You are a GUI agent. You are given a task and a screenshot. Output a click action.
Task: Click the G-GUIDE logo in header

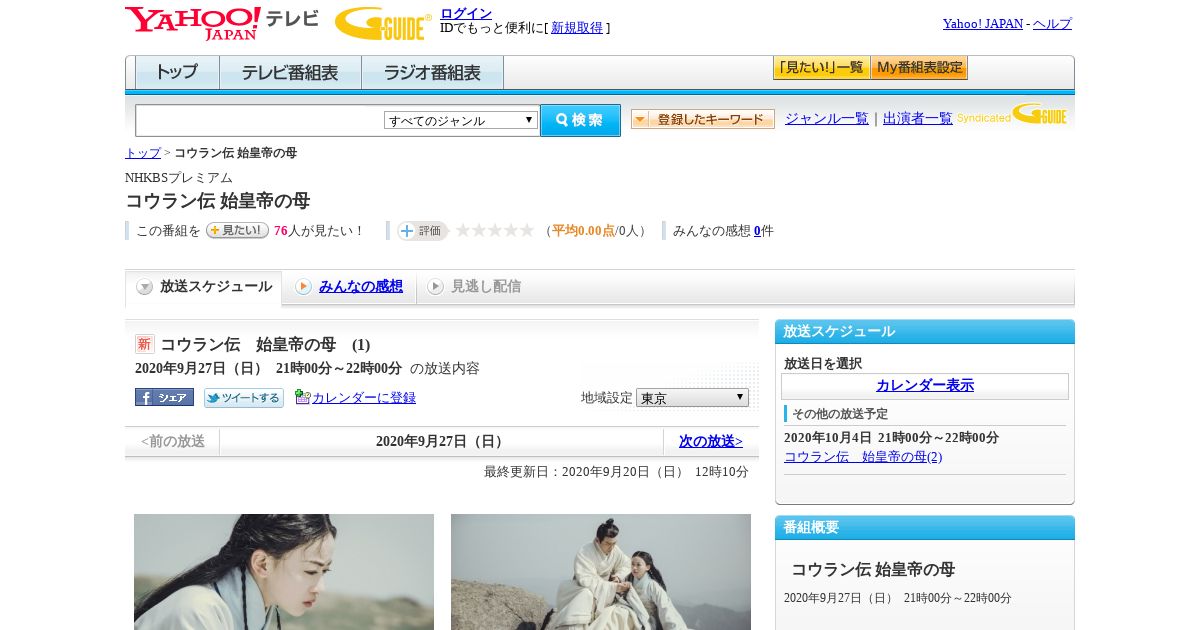383,23
